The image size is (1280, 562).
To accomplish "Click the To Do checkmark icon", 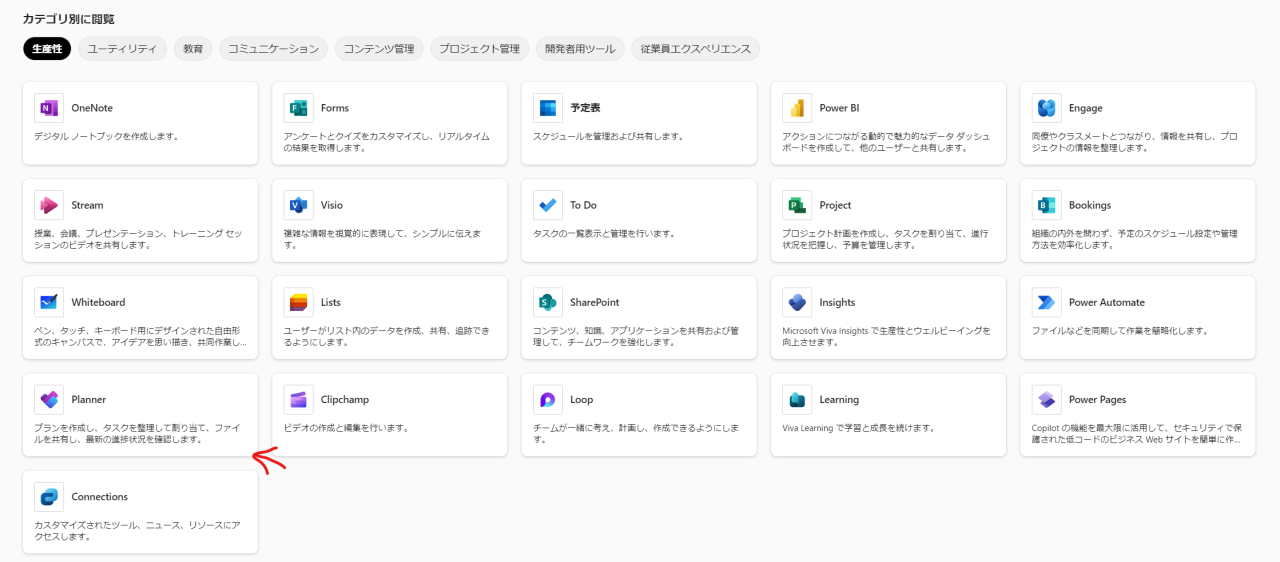I will click(548, 205).
